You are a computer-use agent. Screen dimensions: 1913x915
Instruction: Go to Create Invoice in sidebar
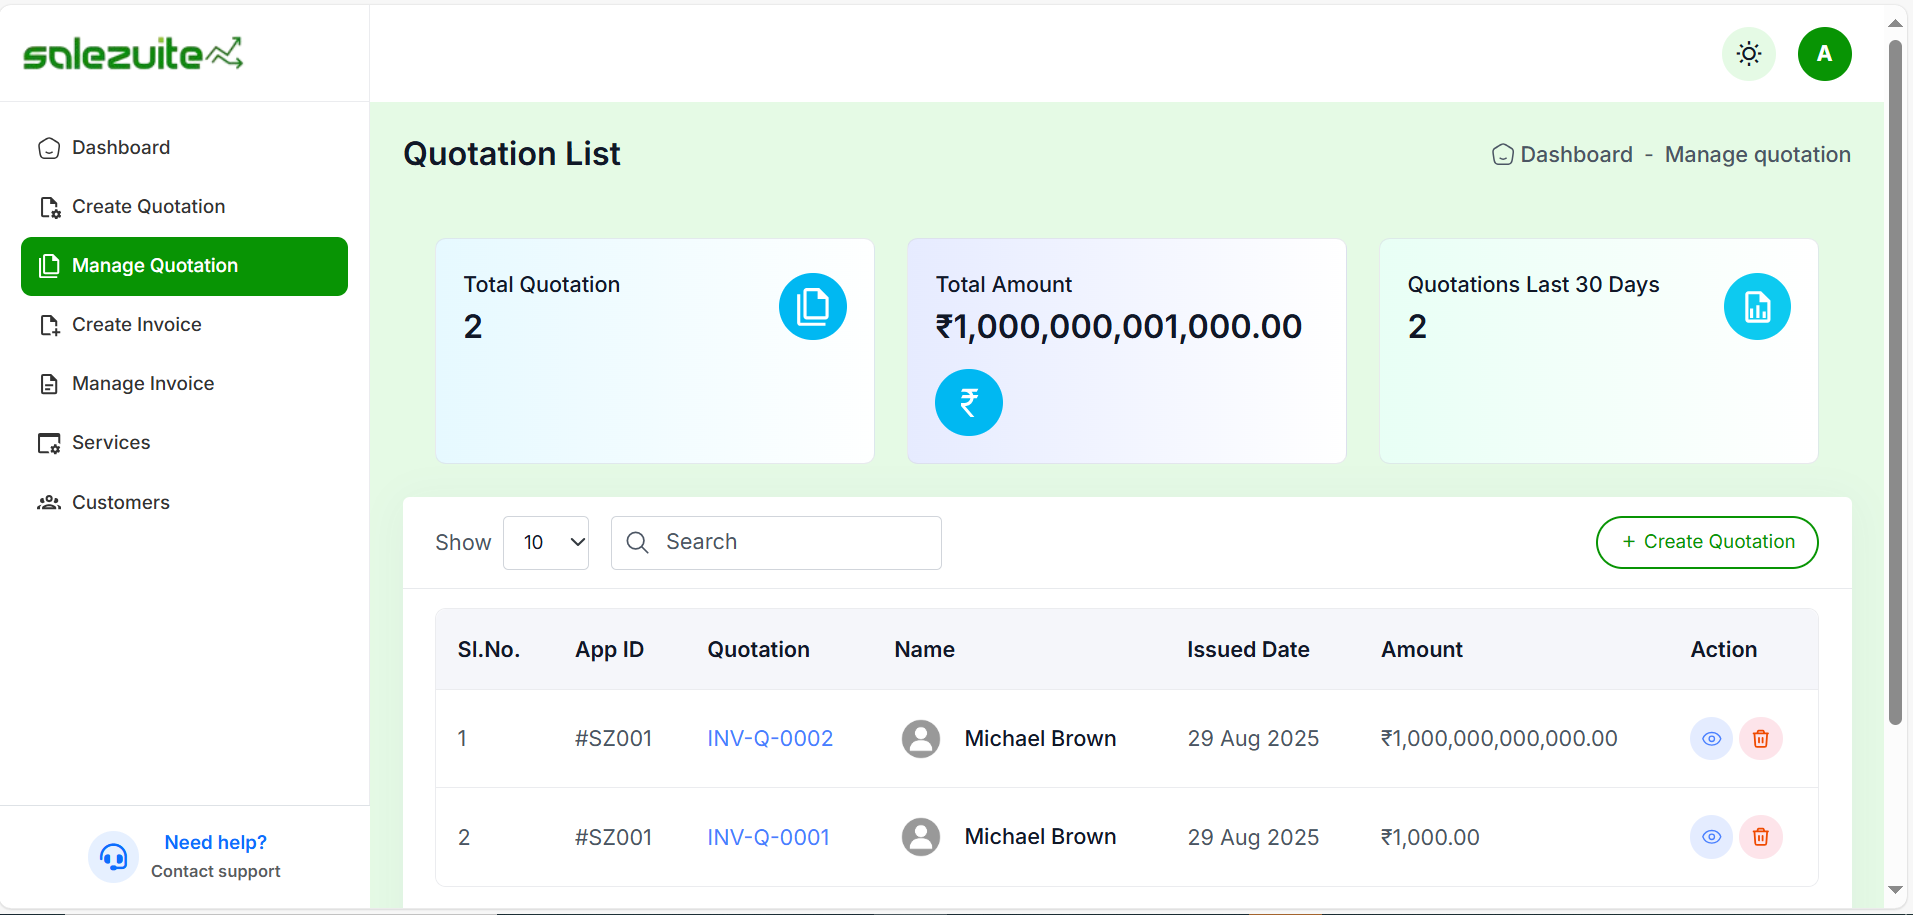point(136,325)
